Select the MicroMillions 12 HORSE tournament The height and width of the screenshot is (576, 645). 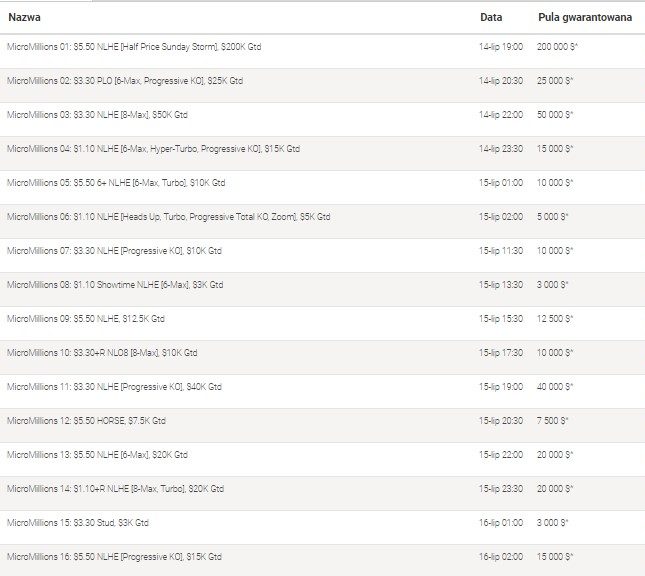(x=86, y=421)
